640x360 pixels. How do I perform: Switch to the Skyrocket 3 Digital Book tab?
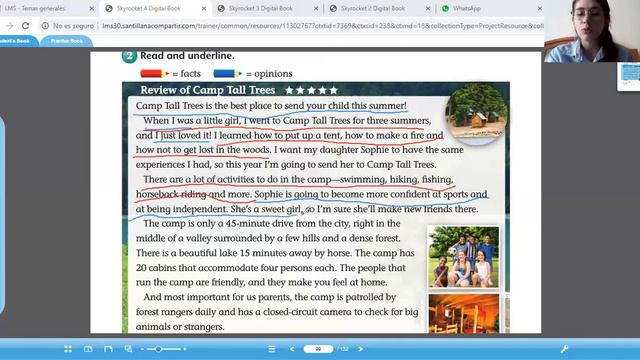(261, 8)
